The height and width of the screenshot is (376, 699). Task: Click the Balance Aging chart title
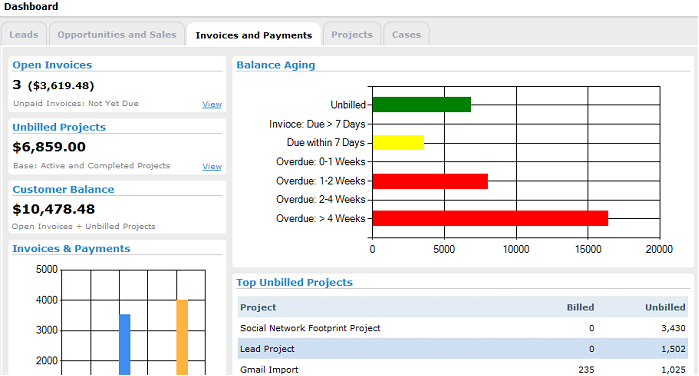pos(275,65)
